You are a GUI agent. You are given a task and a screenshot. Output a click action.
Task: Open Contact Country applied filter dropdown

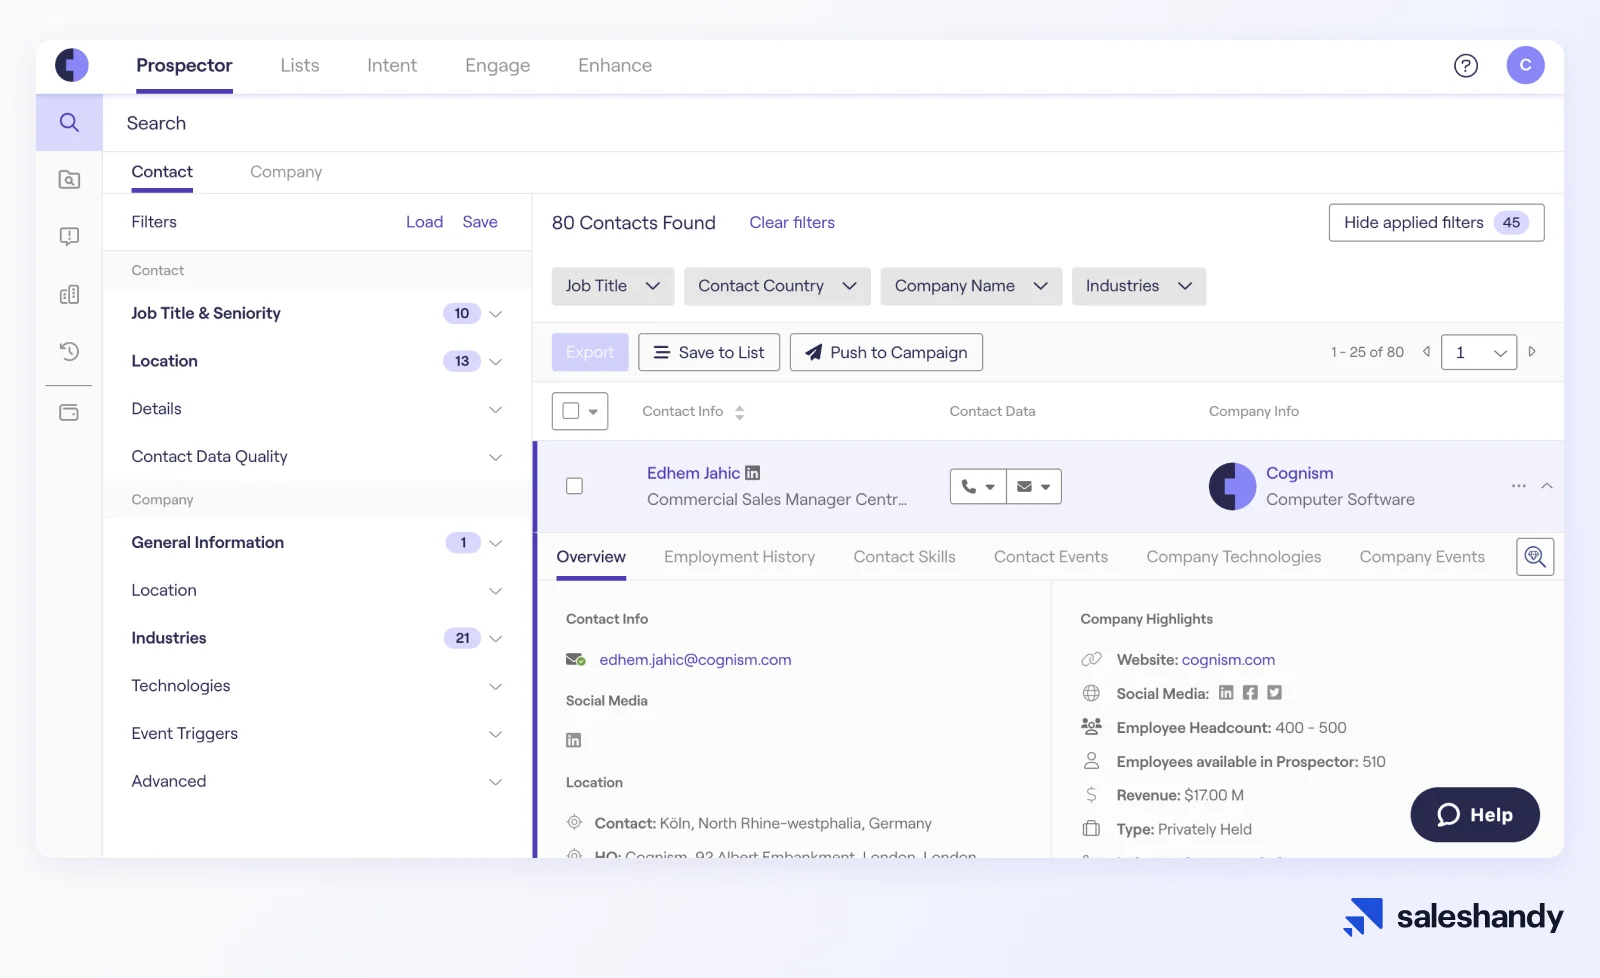click(777, 286)
